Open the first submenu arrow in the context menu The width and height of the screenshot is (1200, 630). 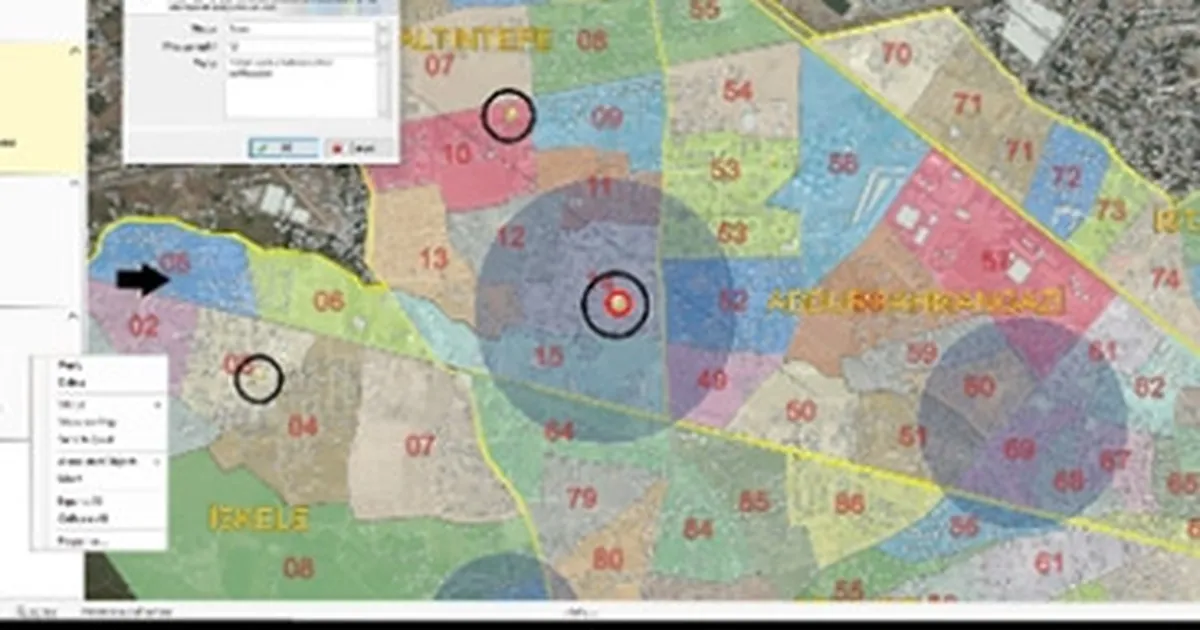[157, 405]
